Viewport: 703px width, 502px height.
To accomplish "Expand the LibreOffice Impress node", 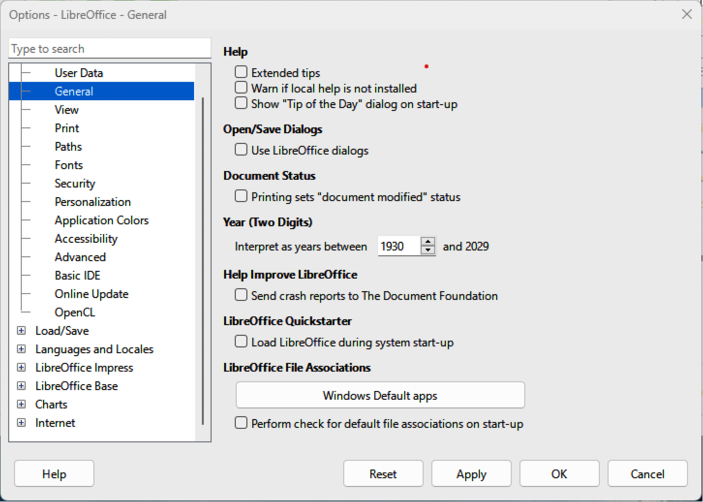I will (x=21, y=368).
